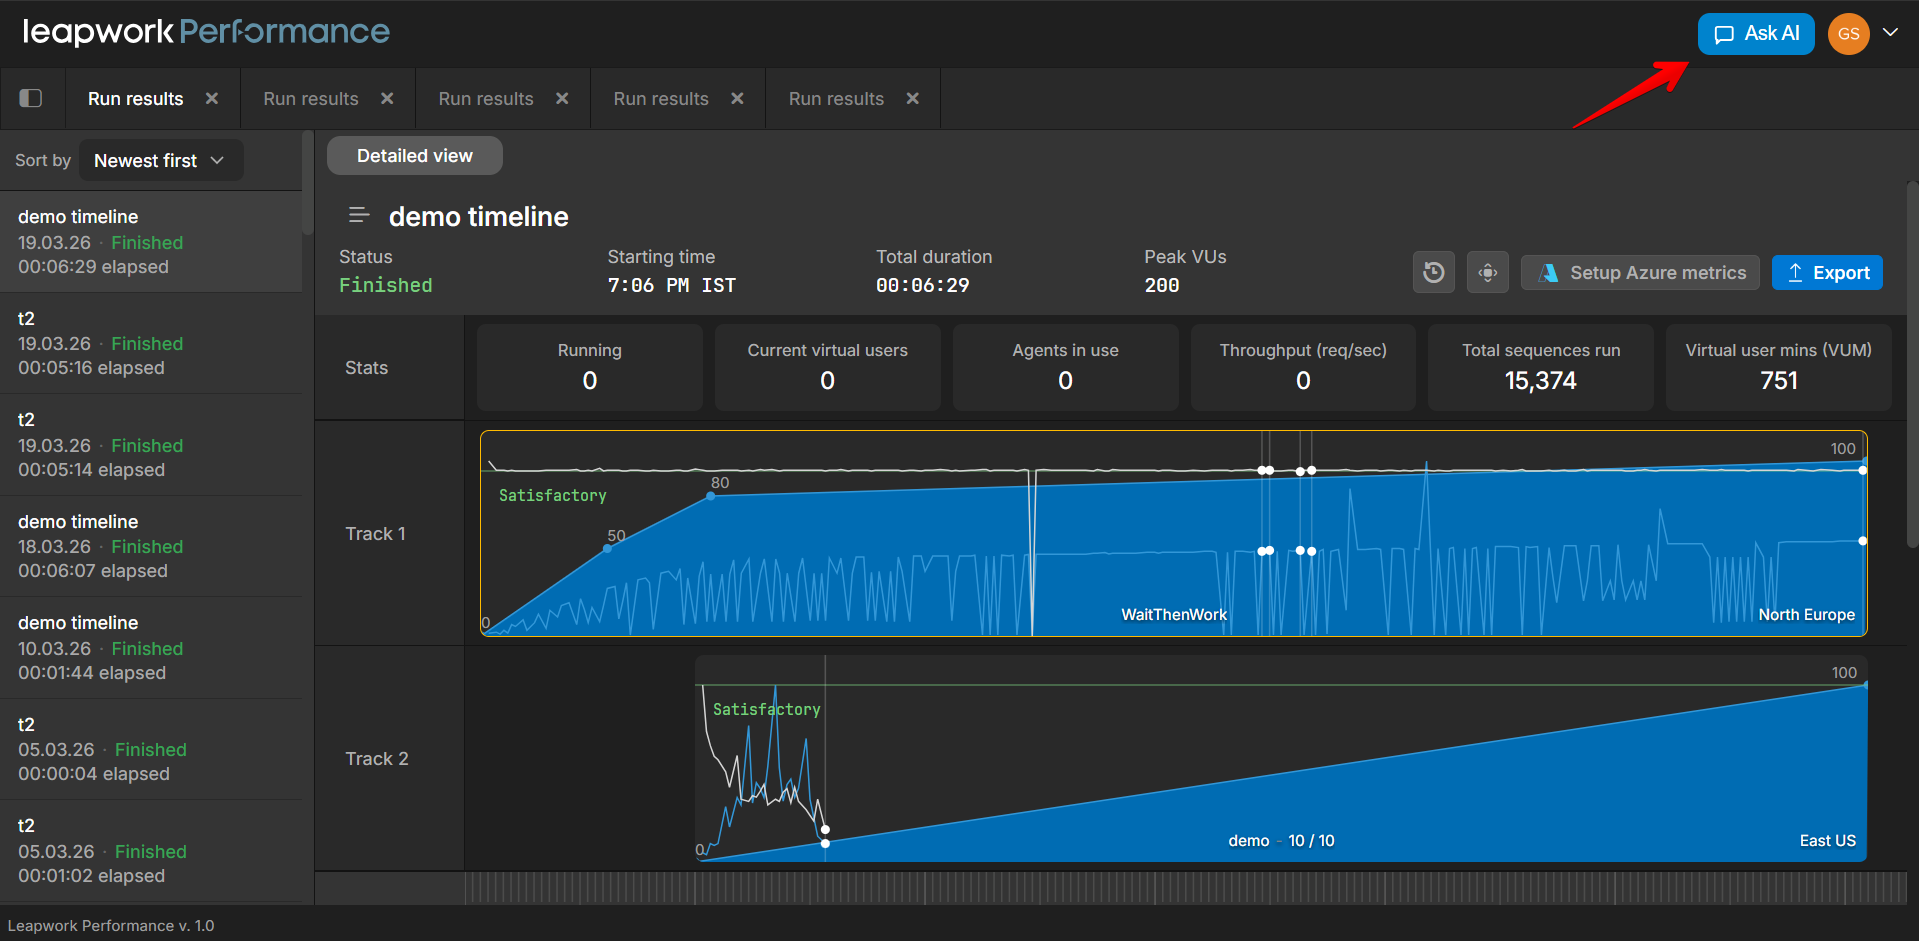Image resolution: width=1919 pixels, height=941 pixels.
Task: Click the GS user avatar
Action: (1848, 34)
